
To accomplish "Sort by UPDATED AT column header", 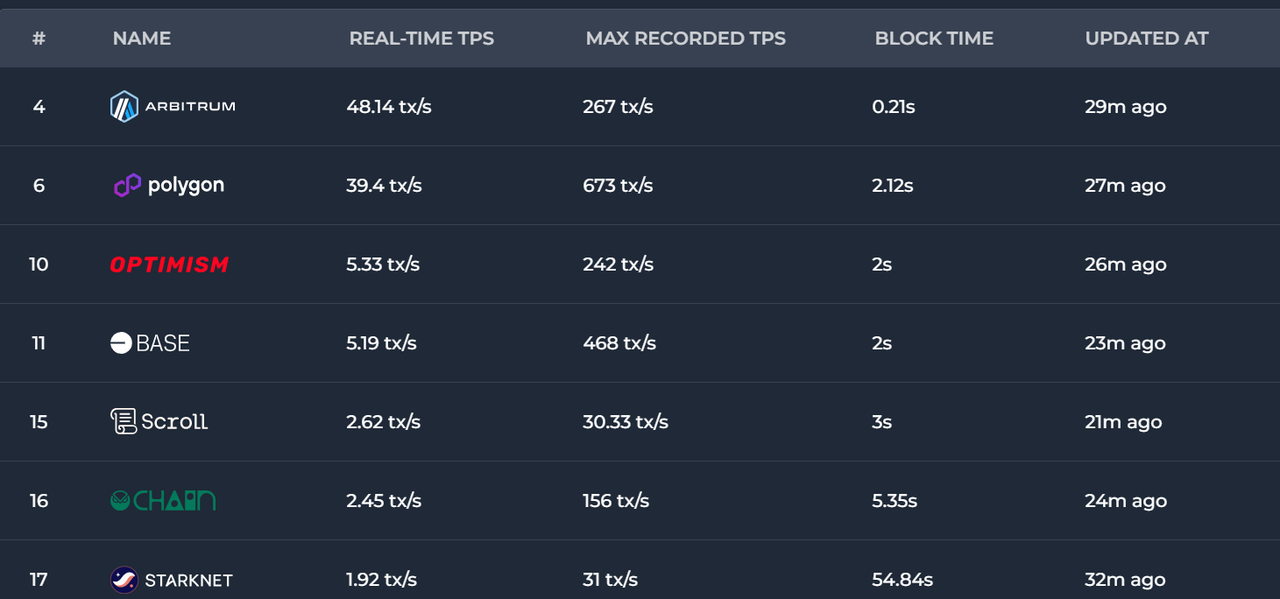I will tap(1146, 38).
